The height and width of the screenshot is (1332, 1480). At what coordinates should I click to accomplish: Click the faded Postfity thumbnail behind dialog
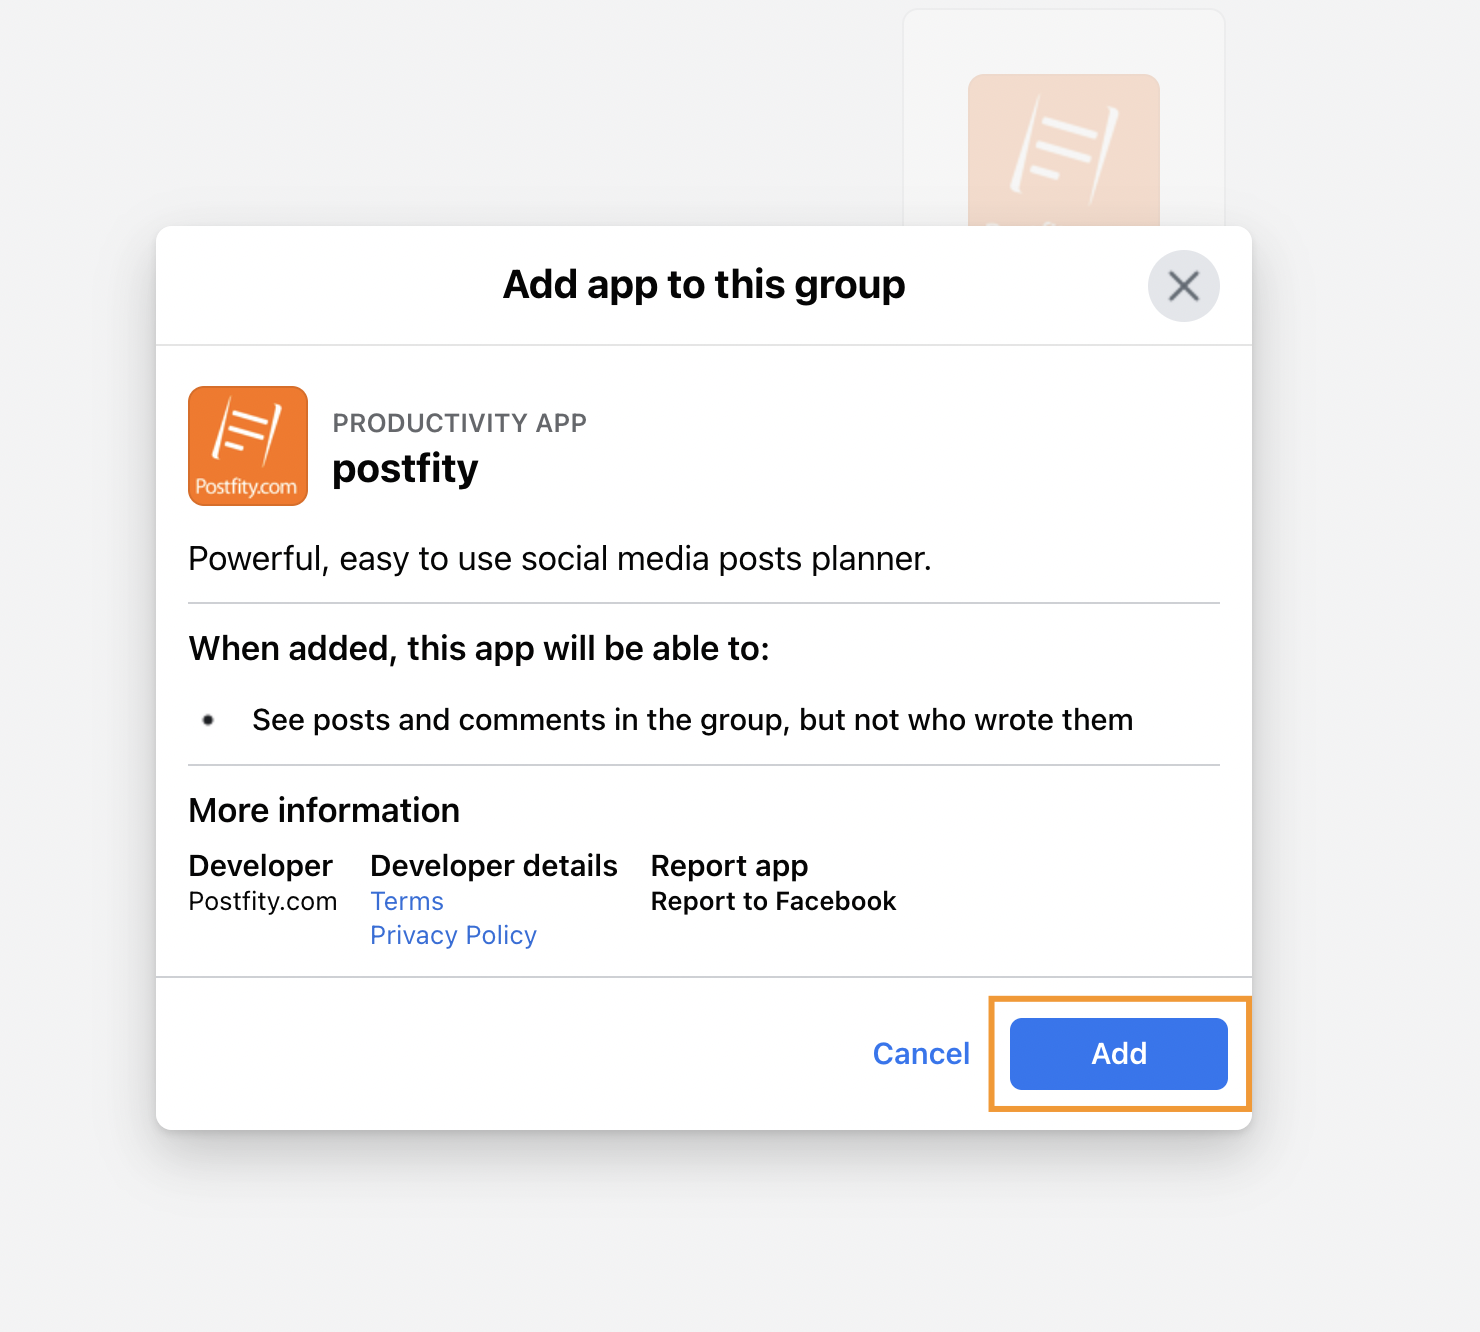tap(1064, 150)
